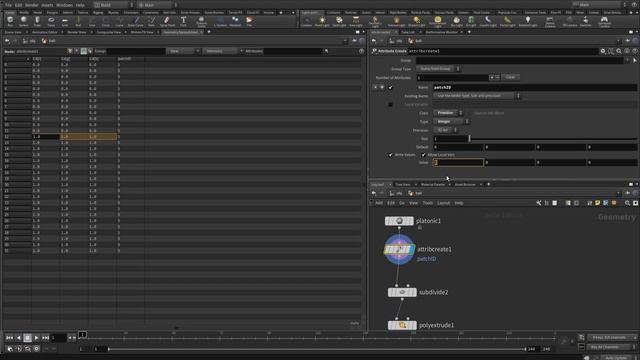Image resolution: width=640 pixels, height=360 pixels.
Task: Open the Type Integer dropdown
Action: [451, 122]
